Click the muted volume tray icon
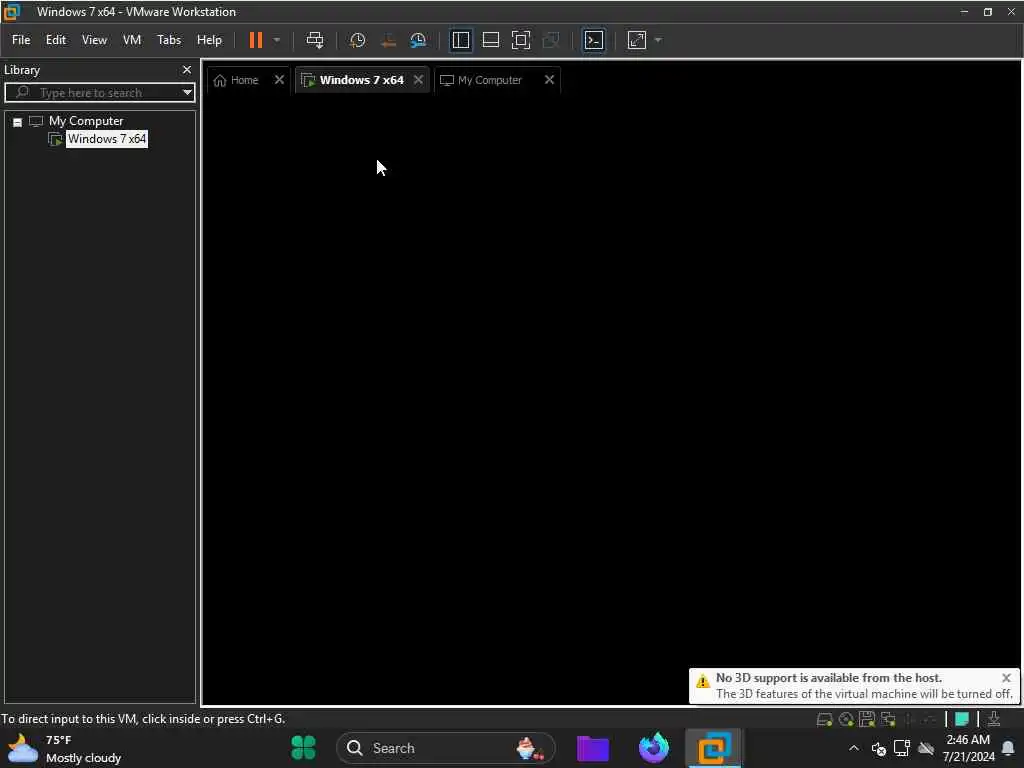The image size is (1024, 768). 878,748
